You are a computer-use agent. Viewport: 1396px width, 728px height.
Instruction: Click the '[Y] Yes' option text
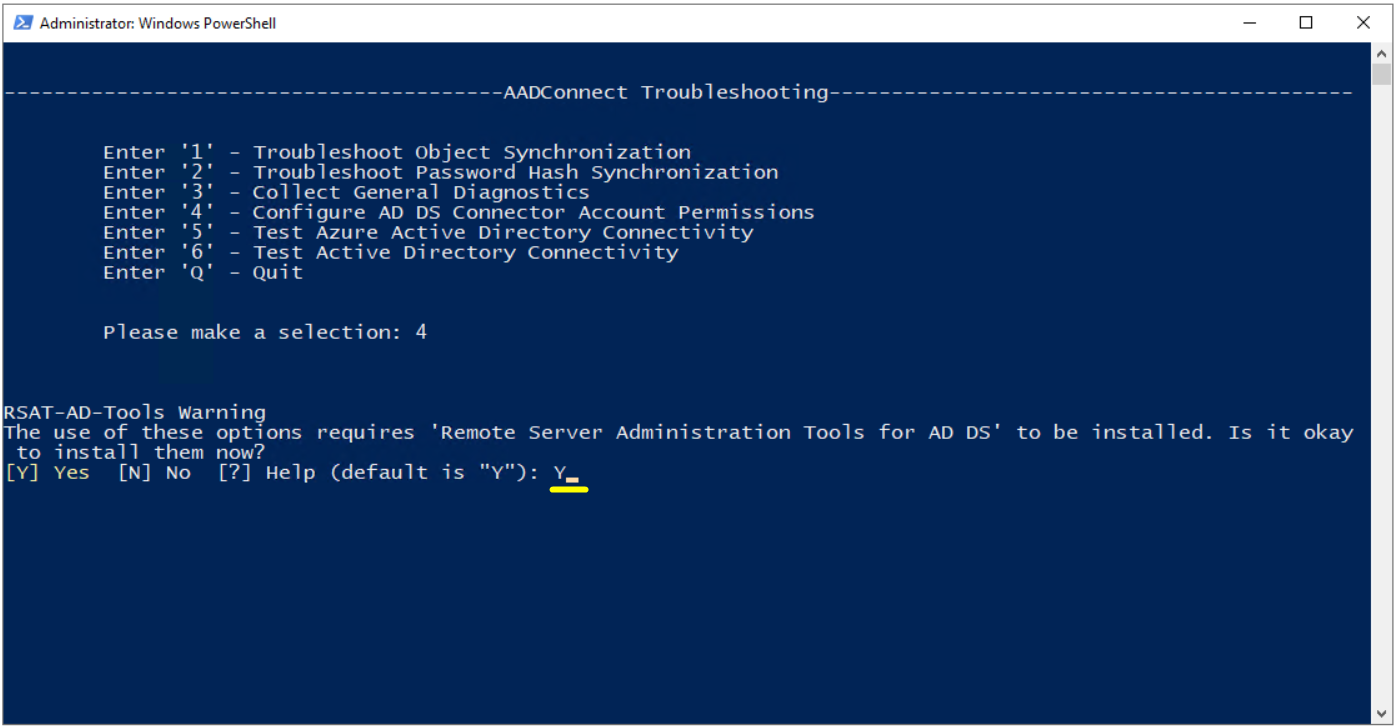(x=47, y=472)
